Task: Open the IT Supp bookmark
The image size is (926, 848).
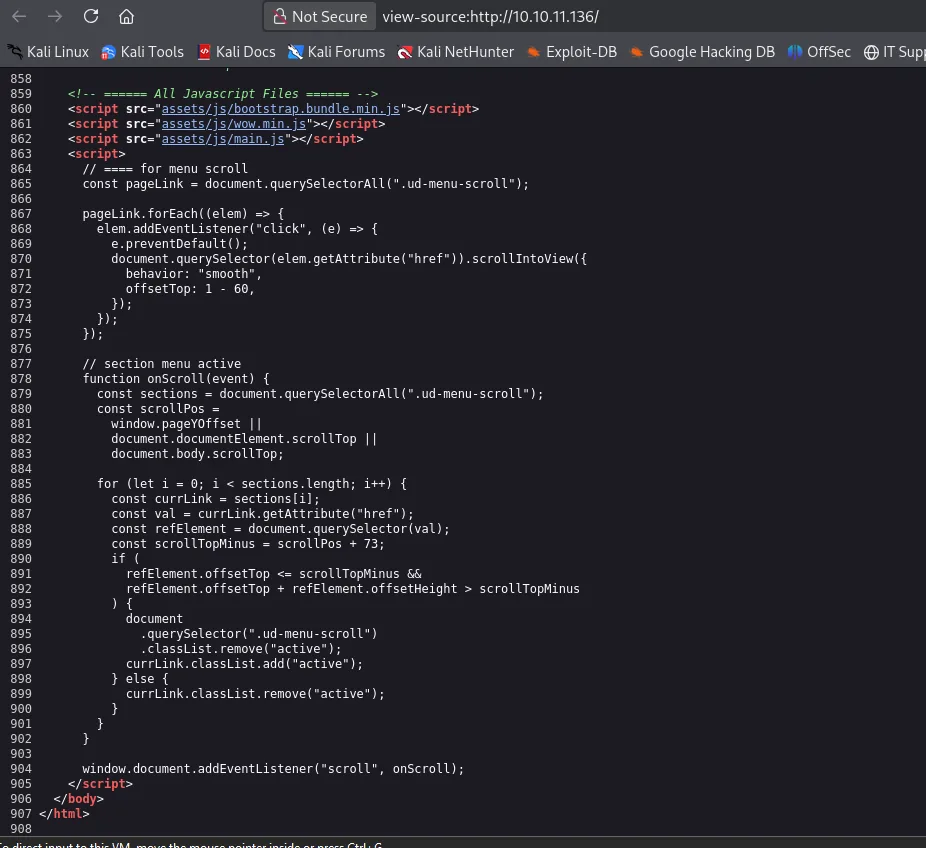Action: pos(894,52)
